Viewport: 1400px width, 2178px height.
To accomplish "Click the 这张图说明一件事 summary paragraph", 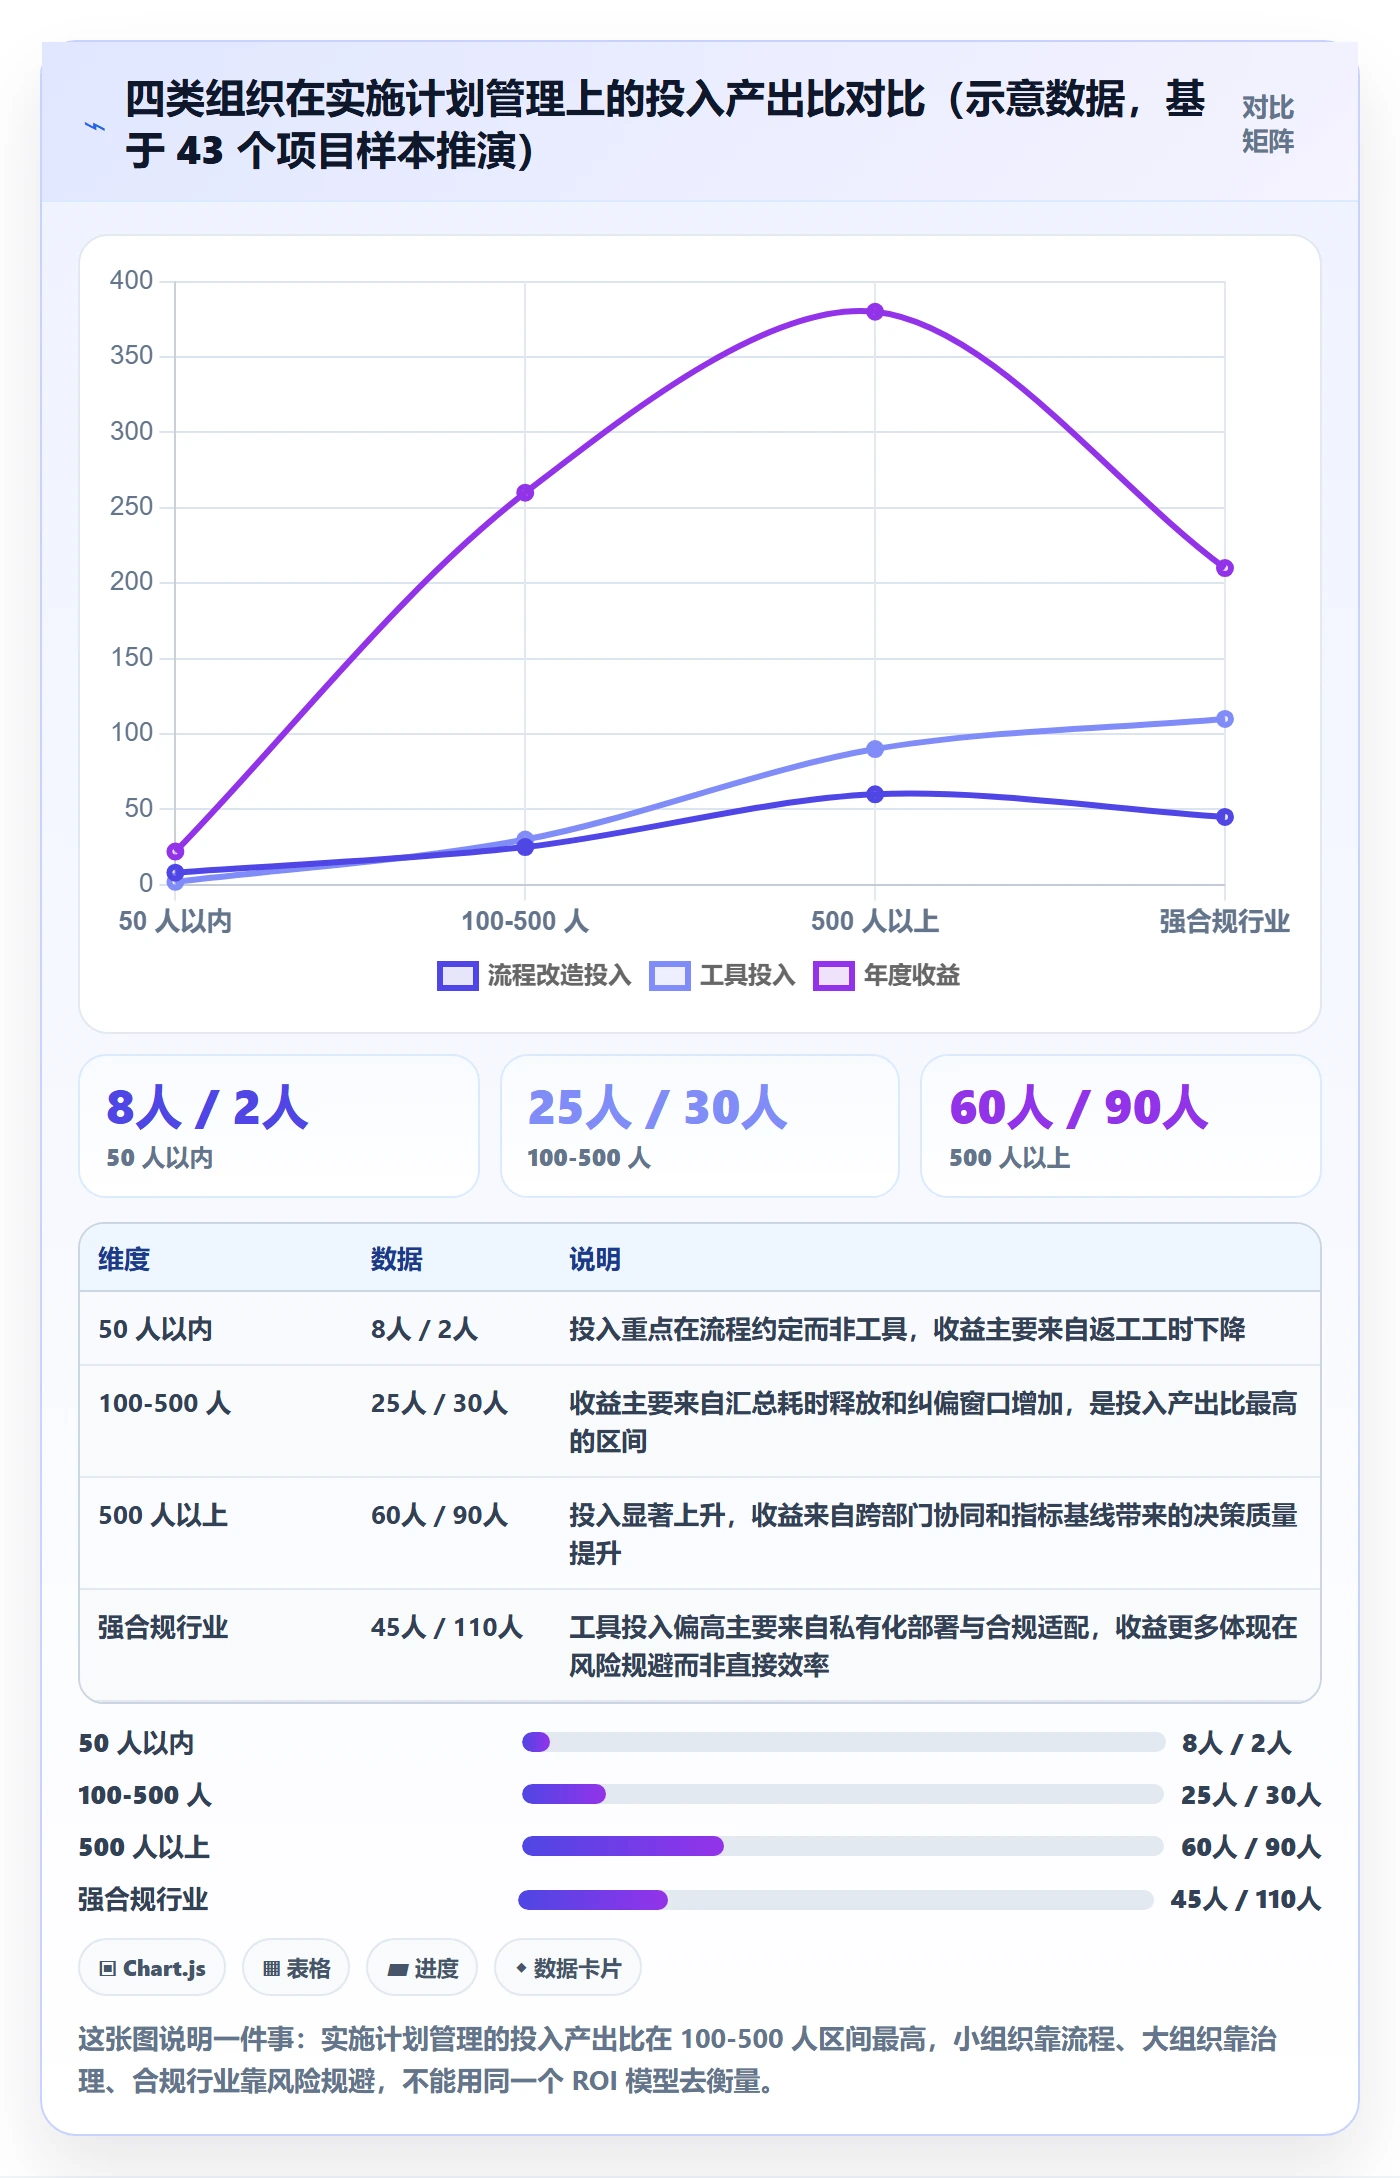I will pyautogui.click(x=678, y=2060).
